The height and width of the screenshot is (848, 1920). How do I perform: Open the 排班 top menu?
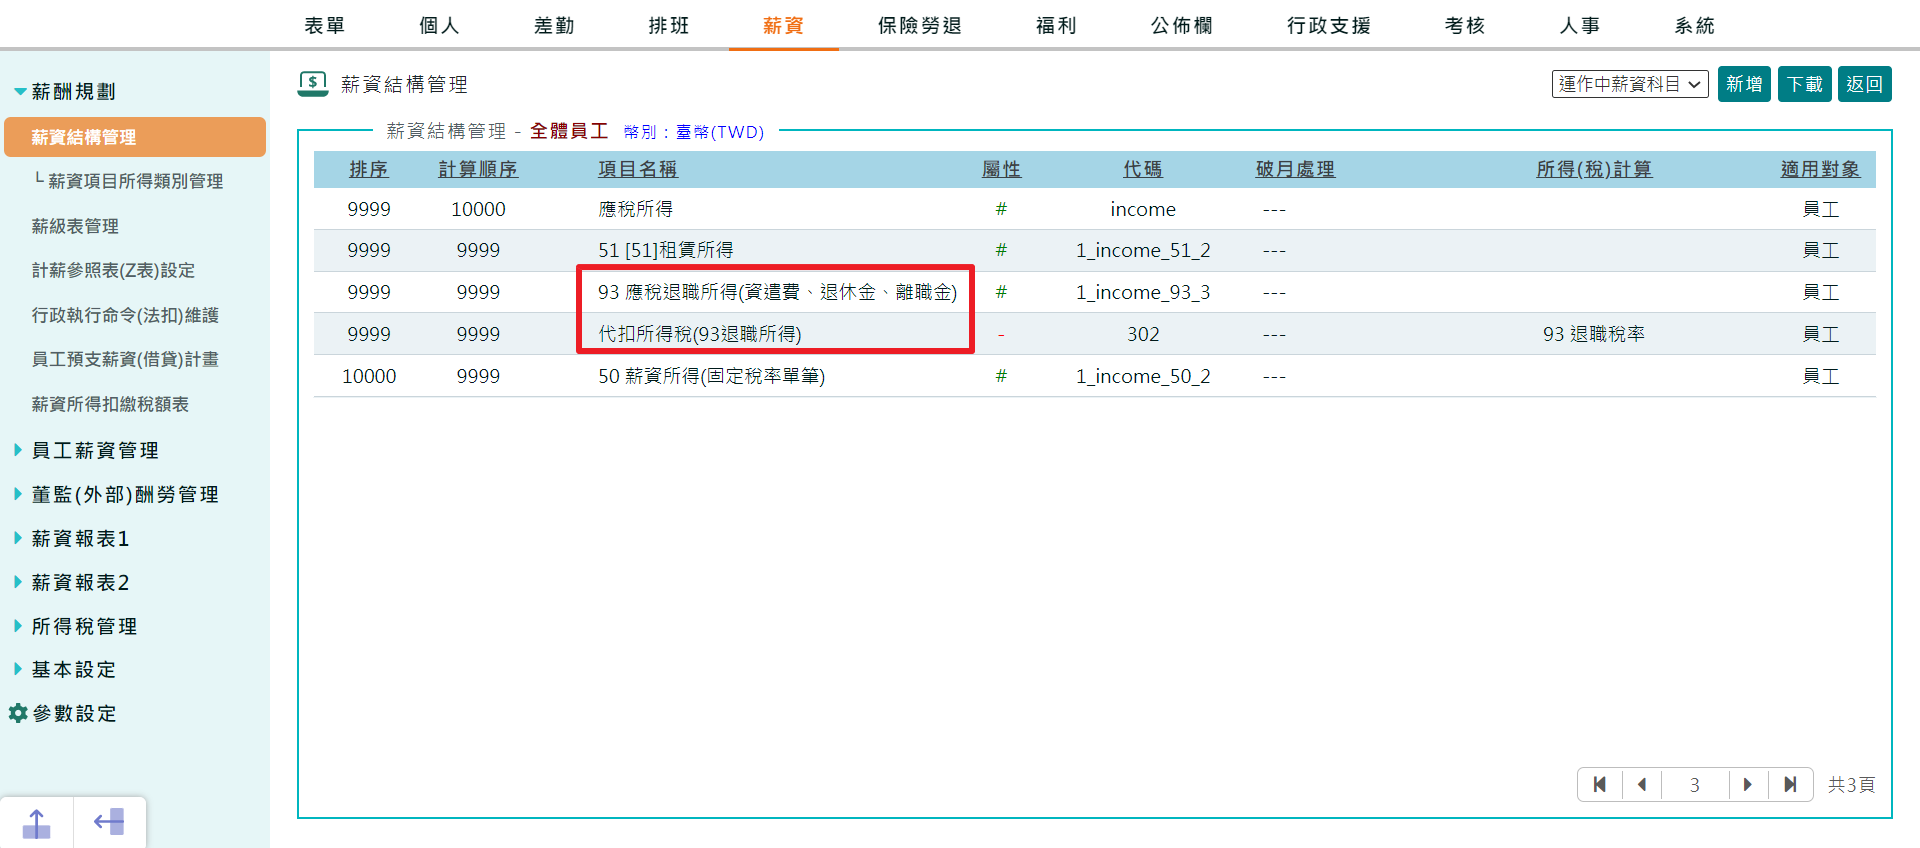click(669, 25)
